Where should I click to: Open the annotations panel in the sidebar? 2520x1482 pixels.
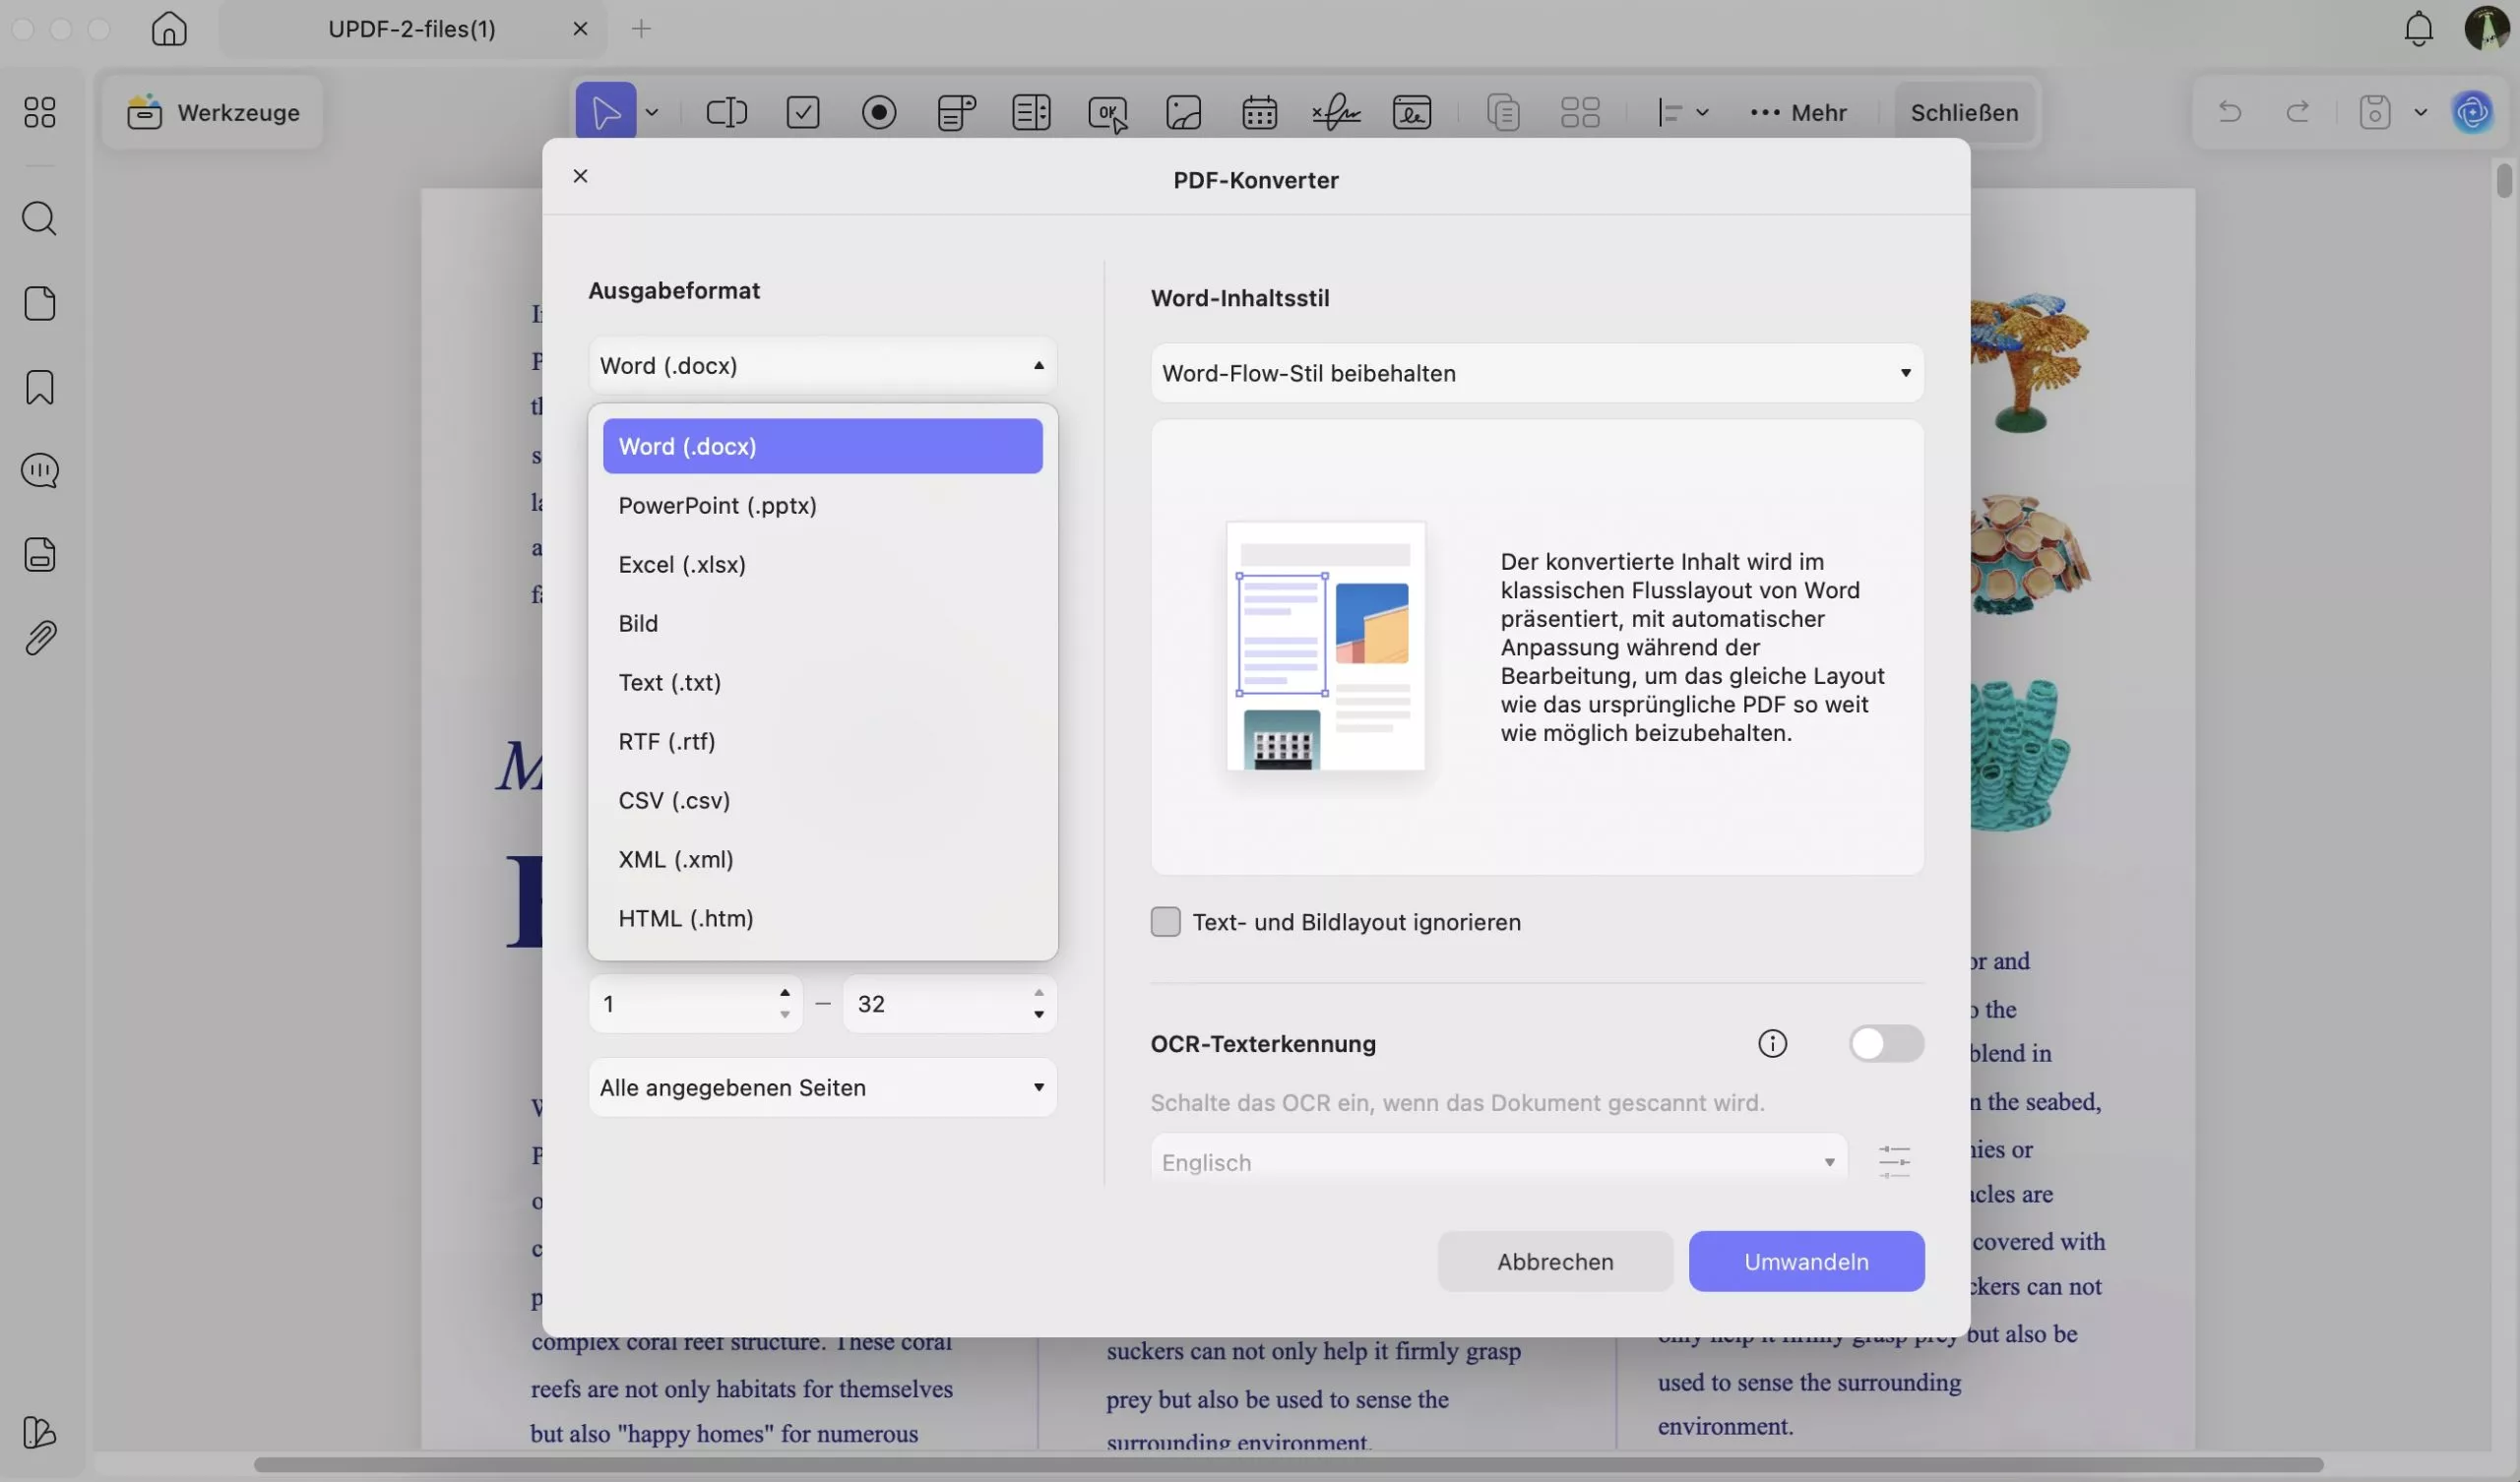point(41,470)
